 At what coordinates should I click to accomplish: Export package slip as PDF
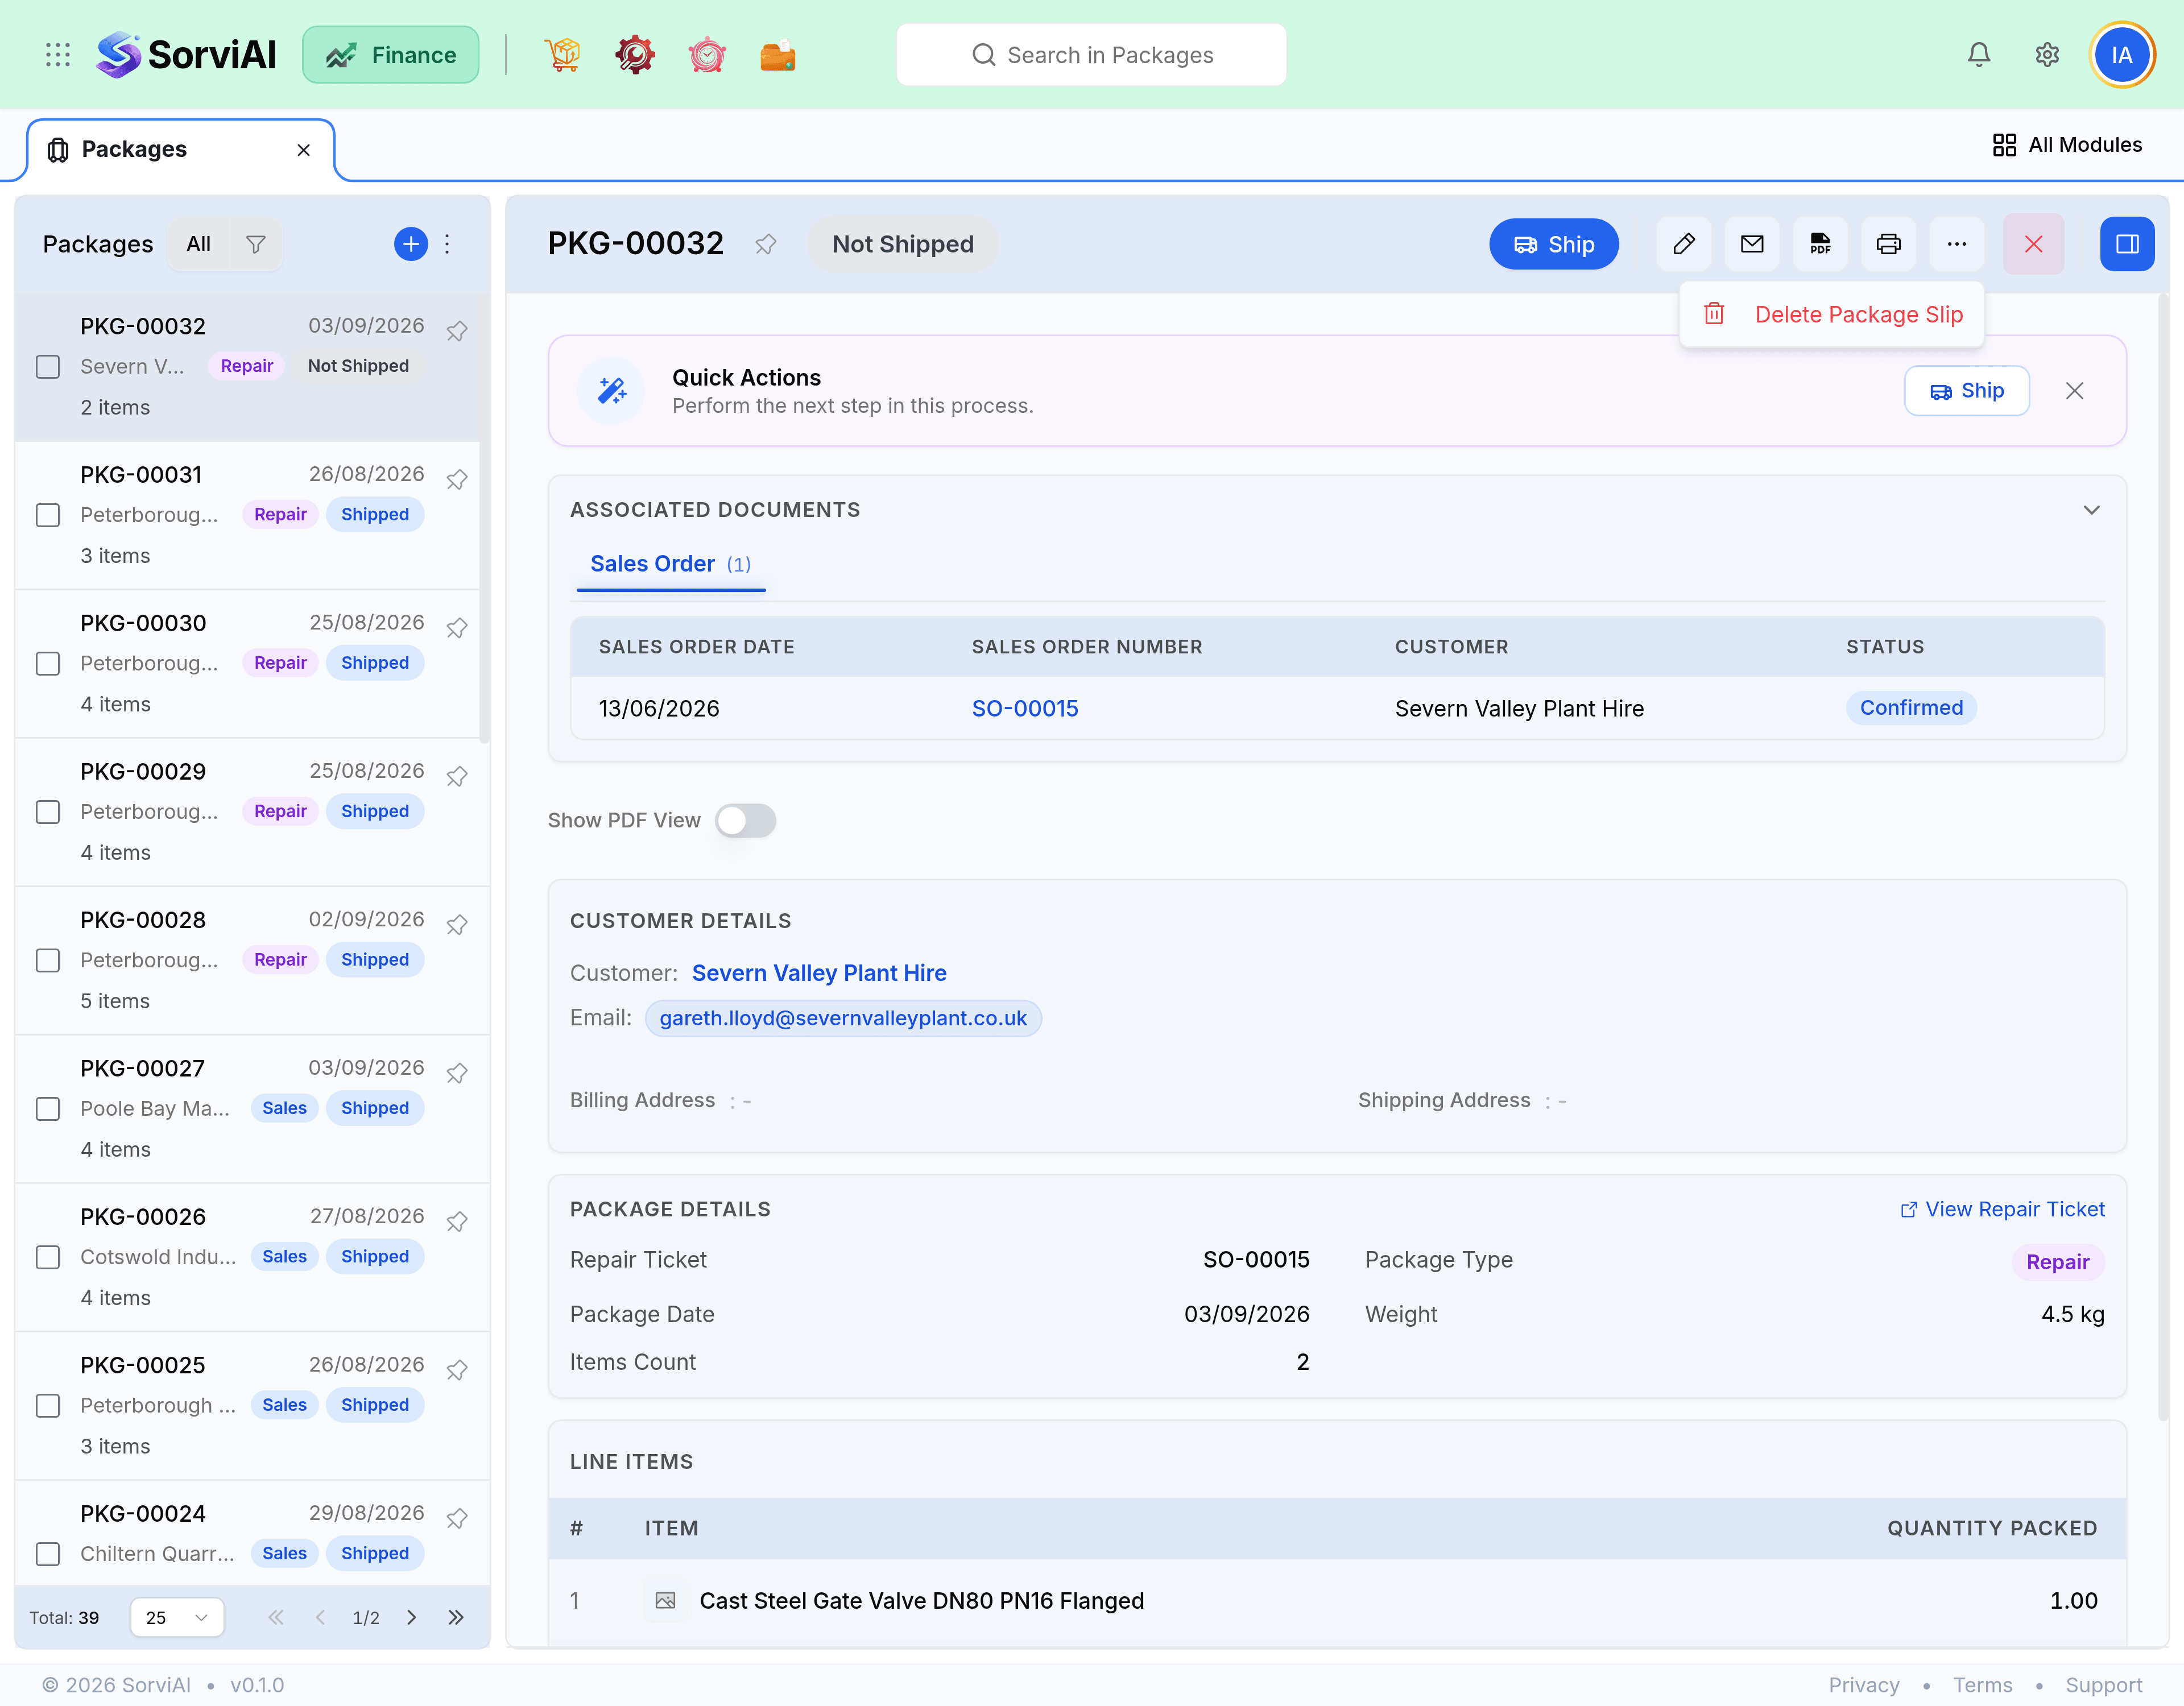(1820, 244)
